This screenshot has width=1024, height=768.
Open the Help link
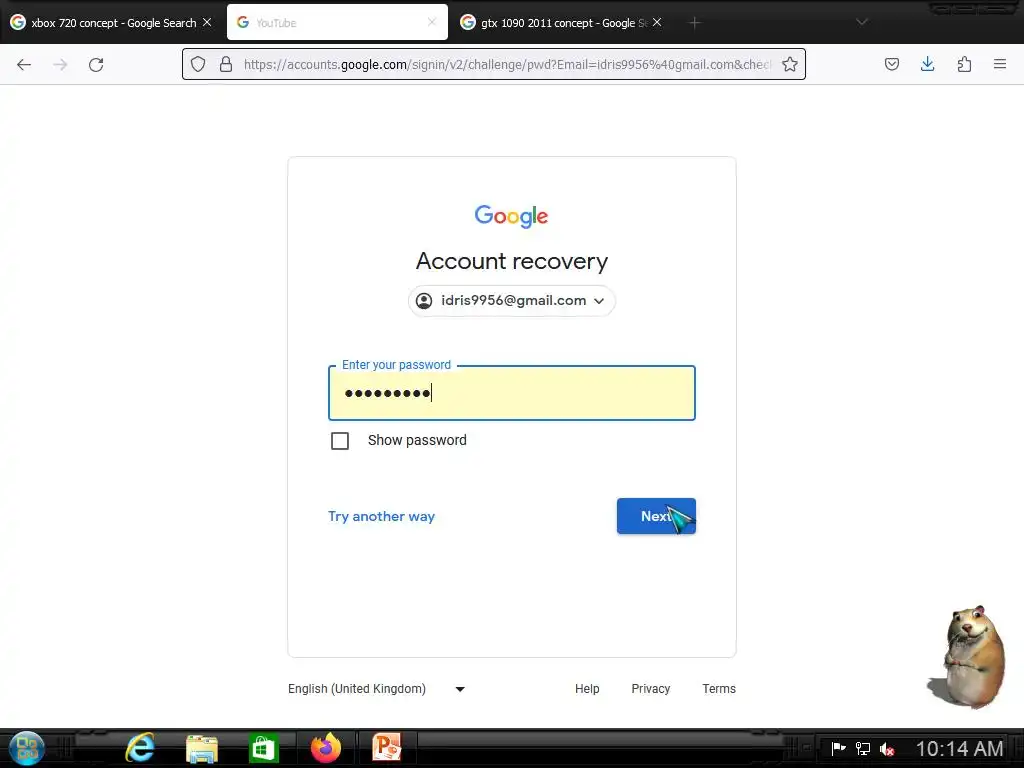(587, 688)
